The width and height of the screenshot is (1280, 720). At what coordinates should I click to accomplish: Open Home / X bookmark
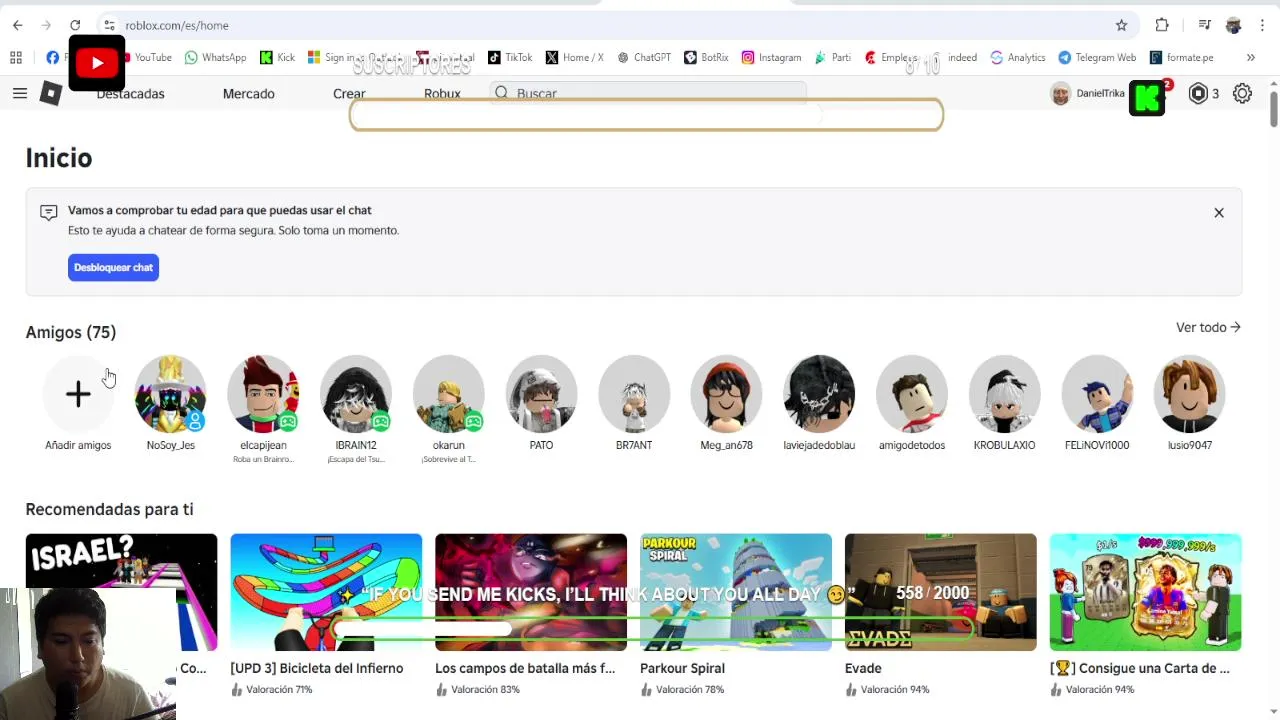pyautogui.click(x=574, y=57)
